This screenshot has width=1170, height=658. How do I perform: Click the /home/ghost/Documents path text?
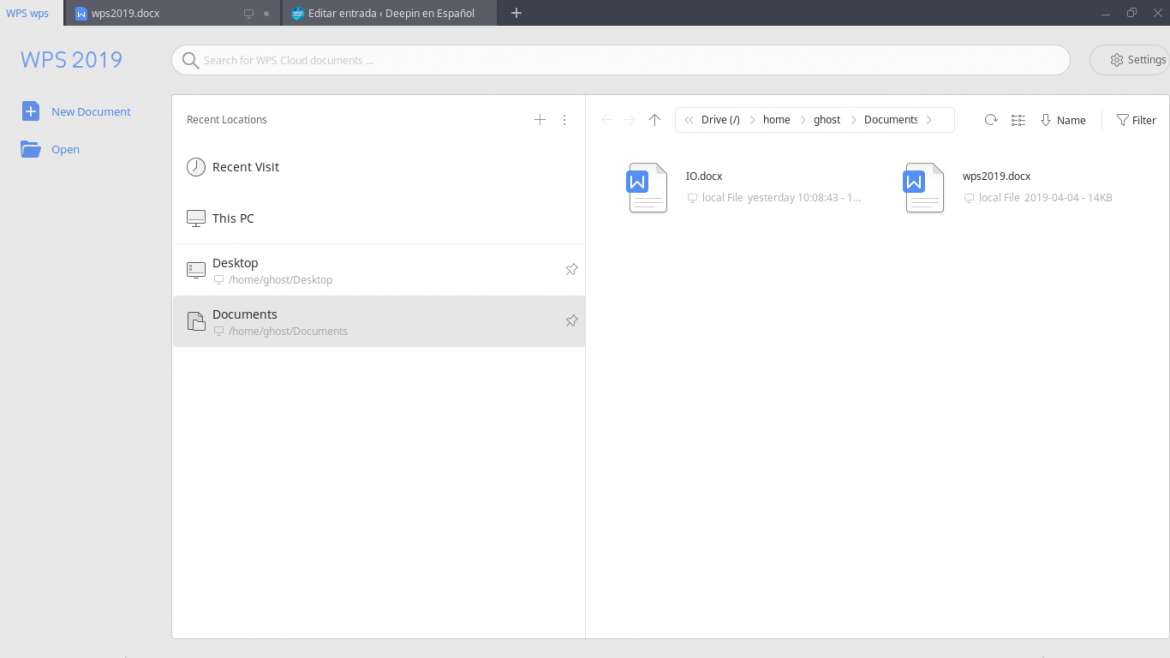click(x=287, y=331)
